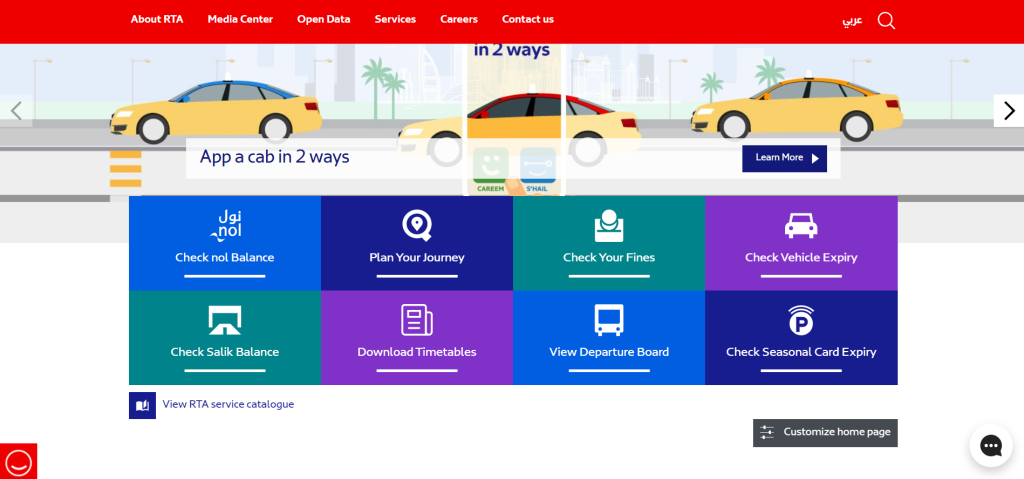
Task: Click View Departure Board text
Action: [609, 352]
